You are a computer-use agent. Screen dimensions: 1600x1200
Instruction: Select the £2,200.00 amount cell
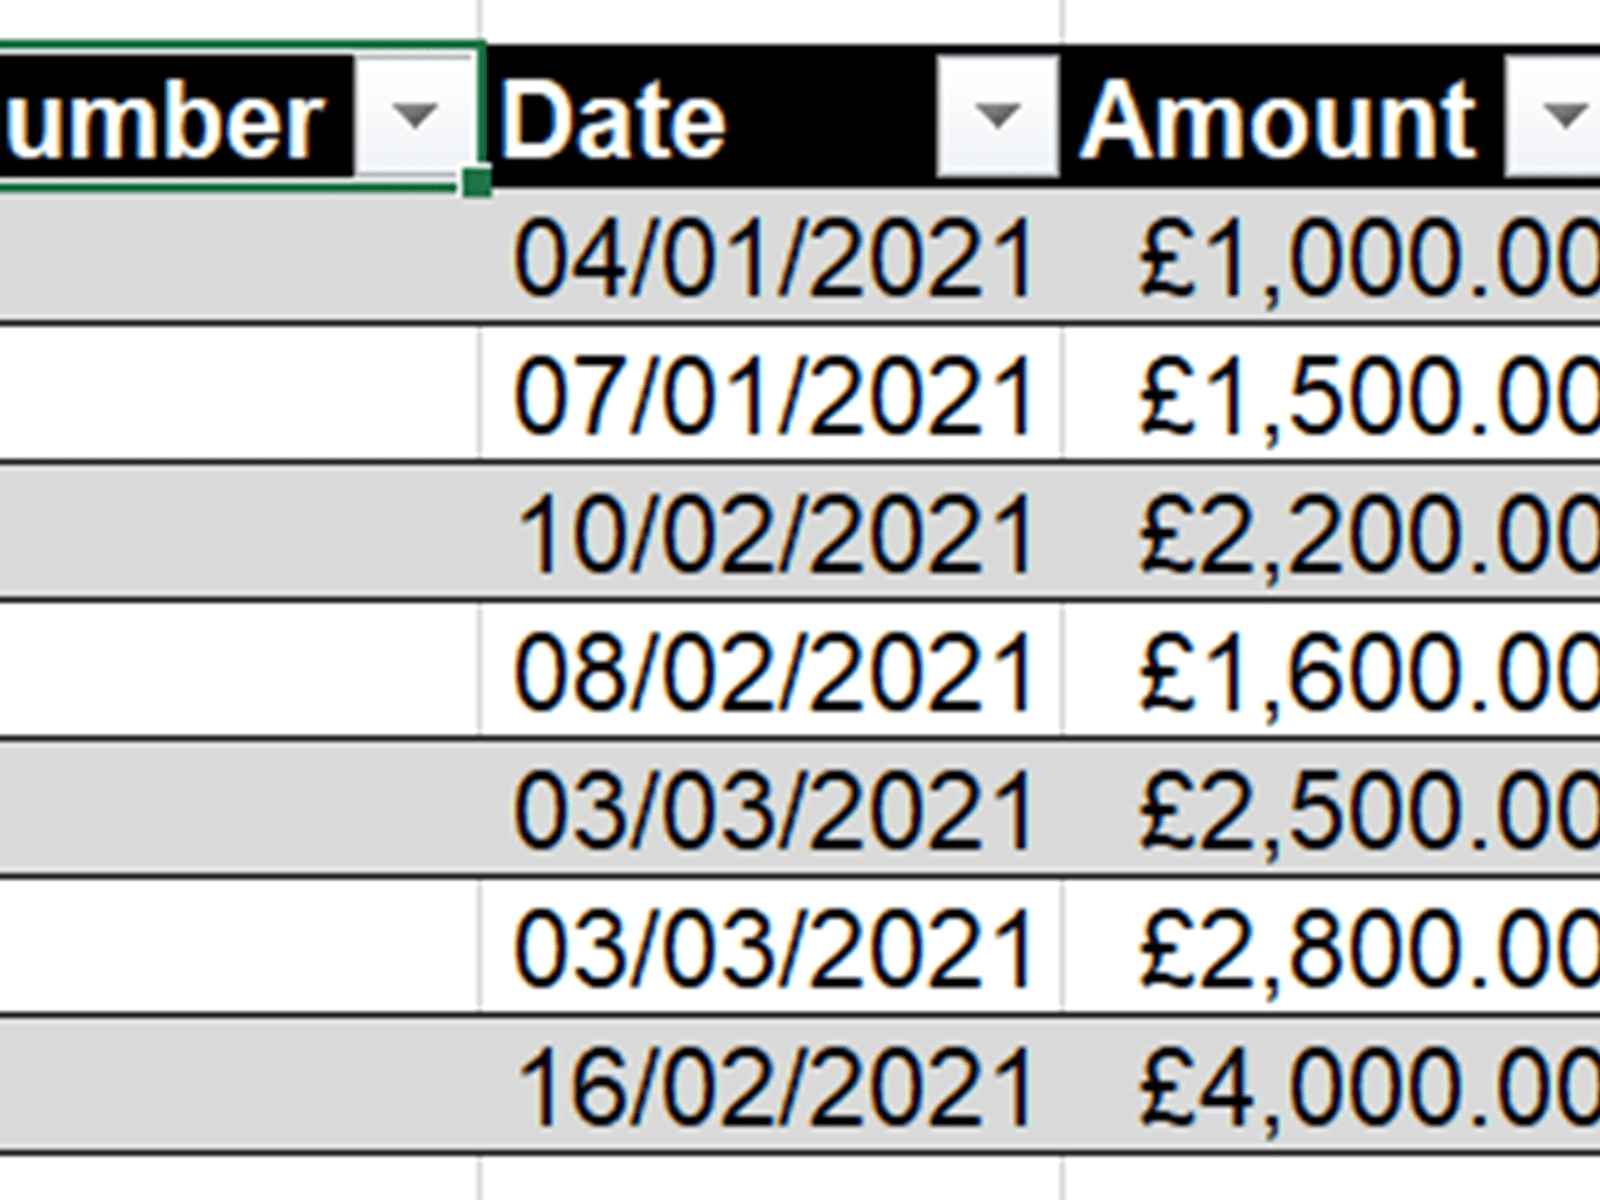pos(1360,534)
